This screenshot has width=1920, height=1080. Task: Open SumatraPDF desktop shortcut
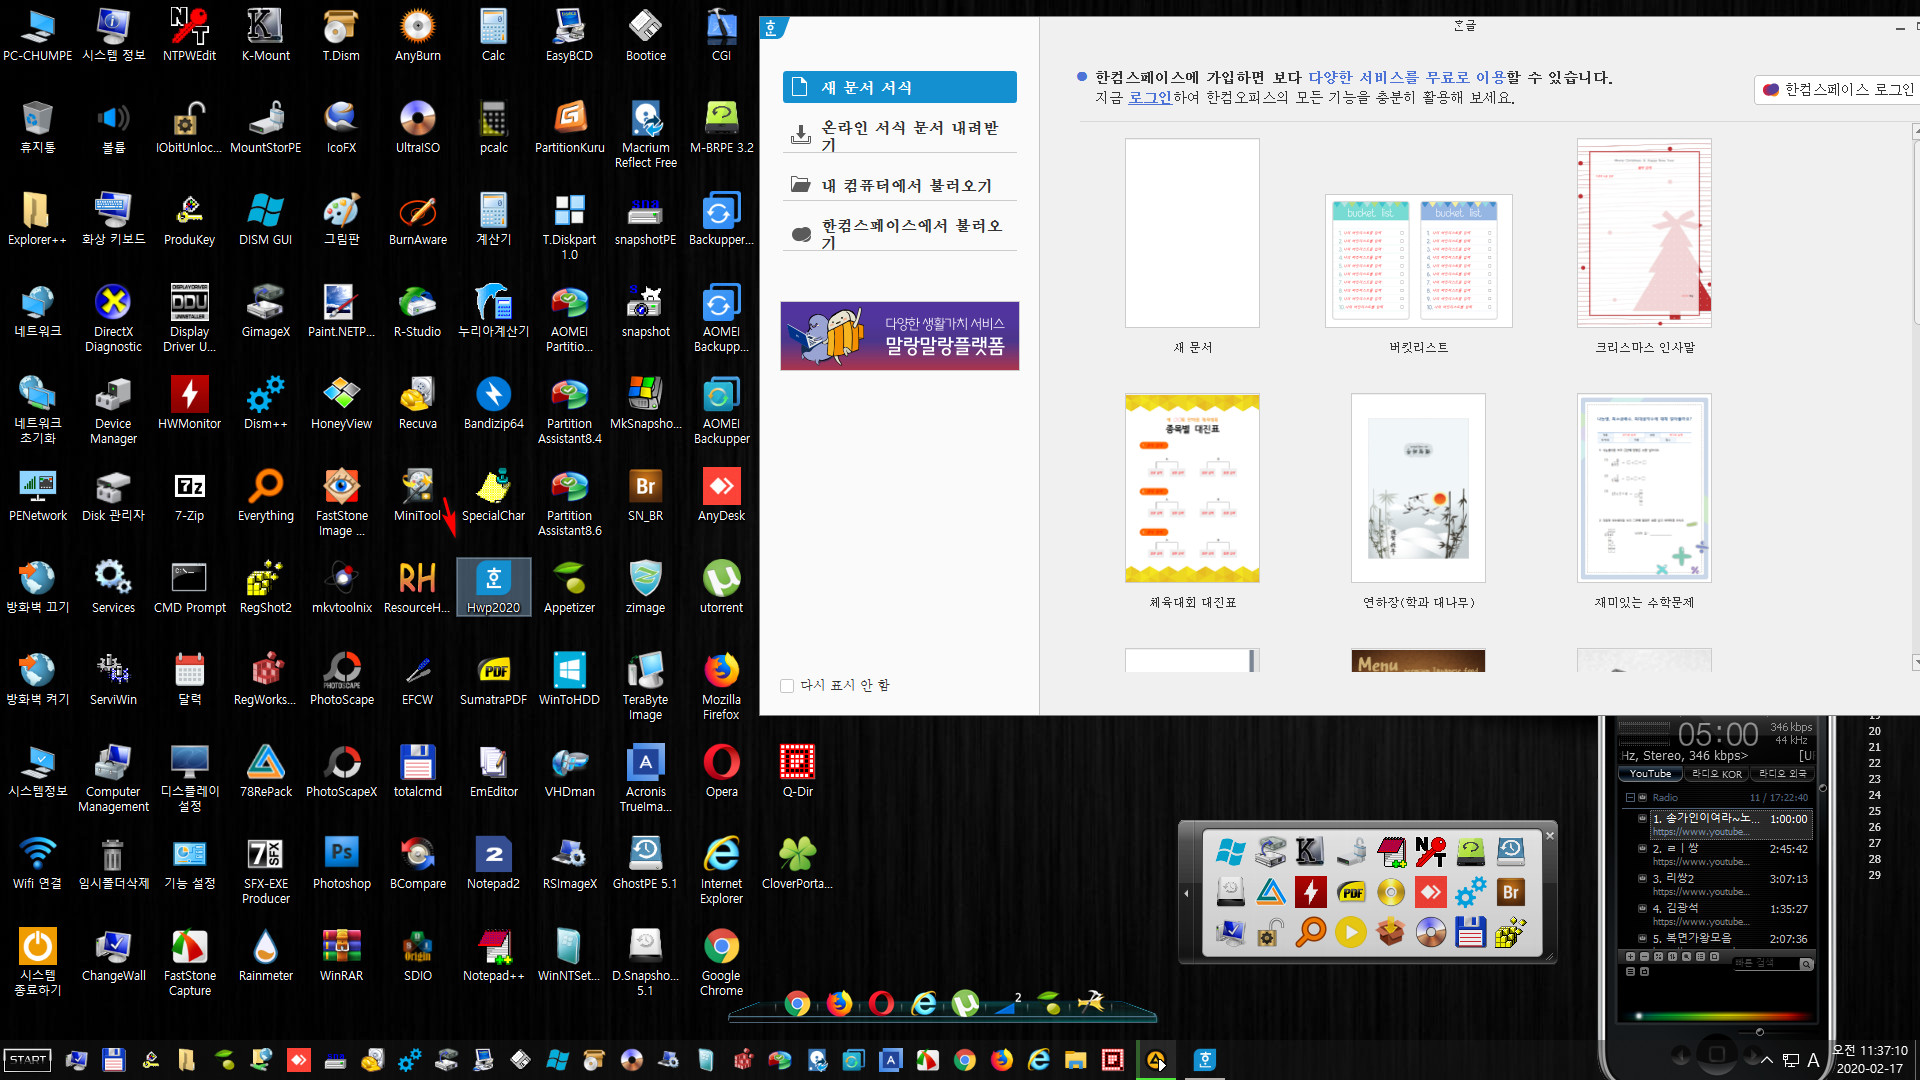pos(493,679)
